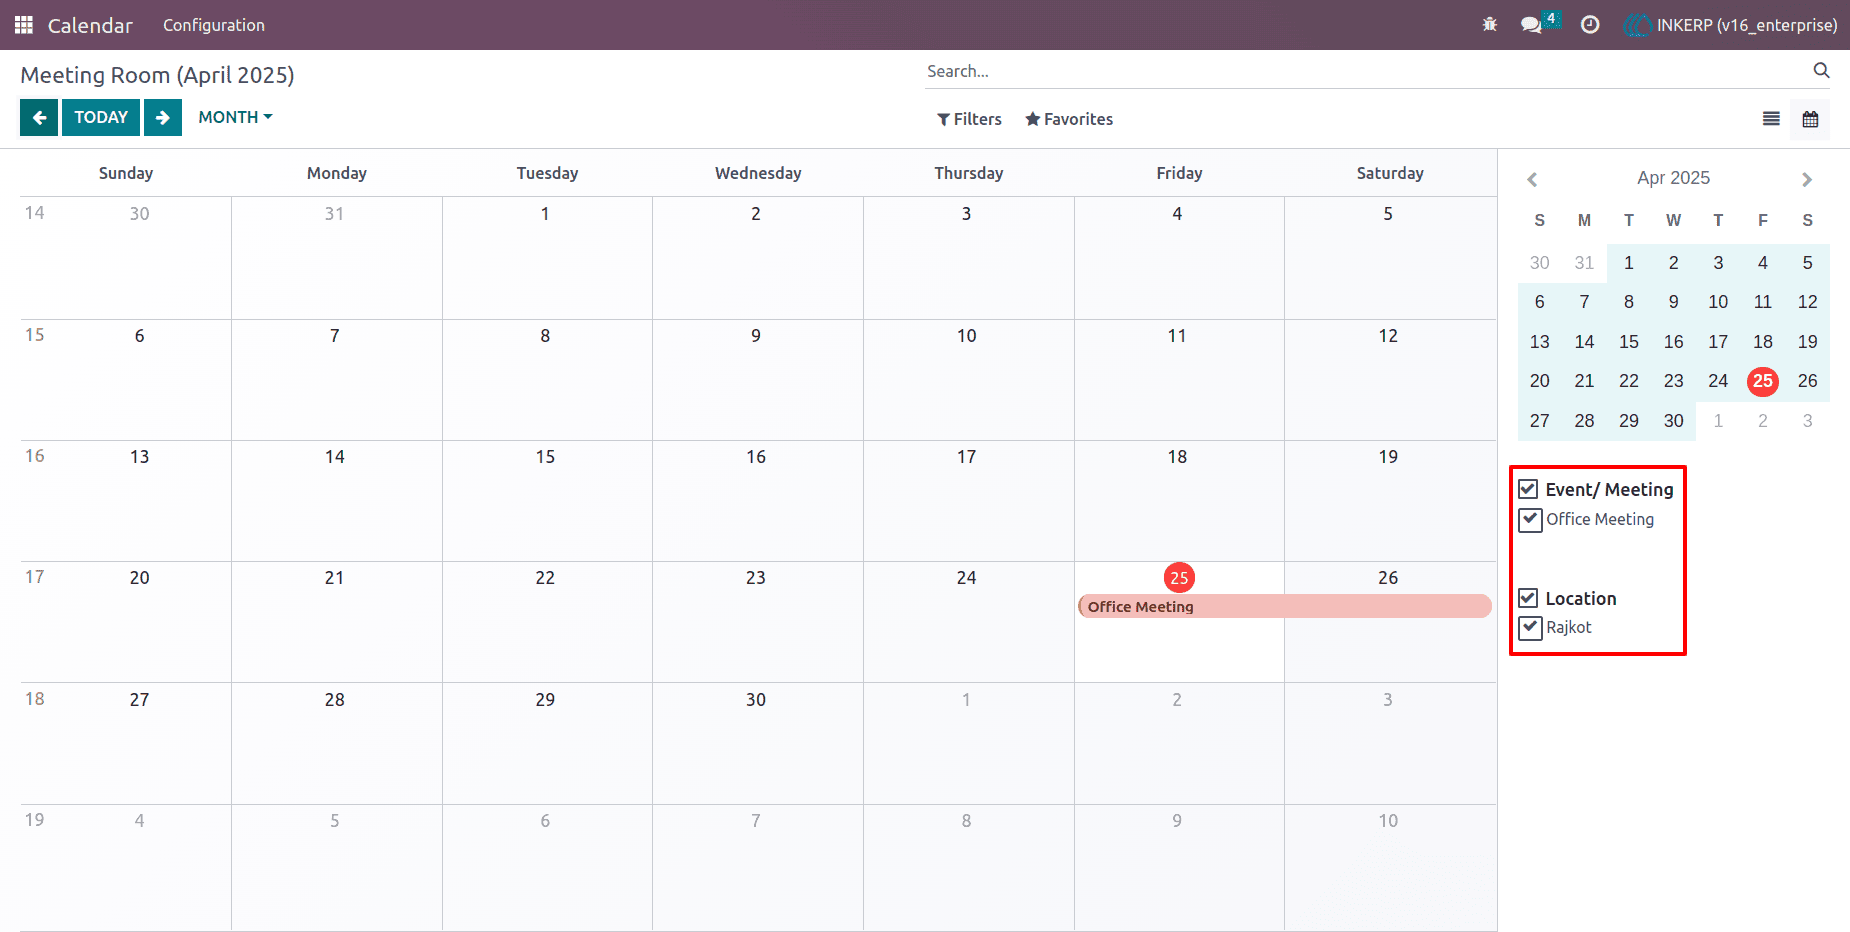Select 30 of April in mini calendar

[1673, 421]
